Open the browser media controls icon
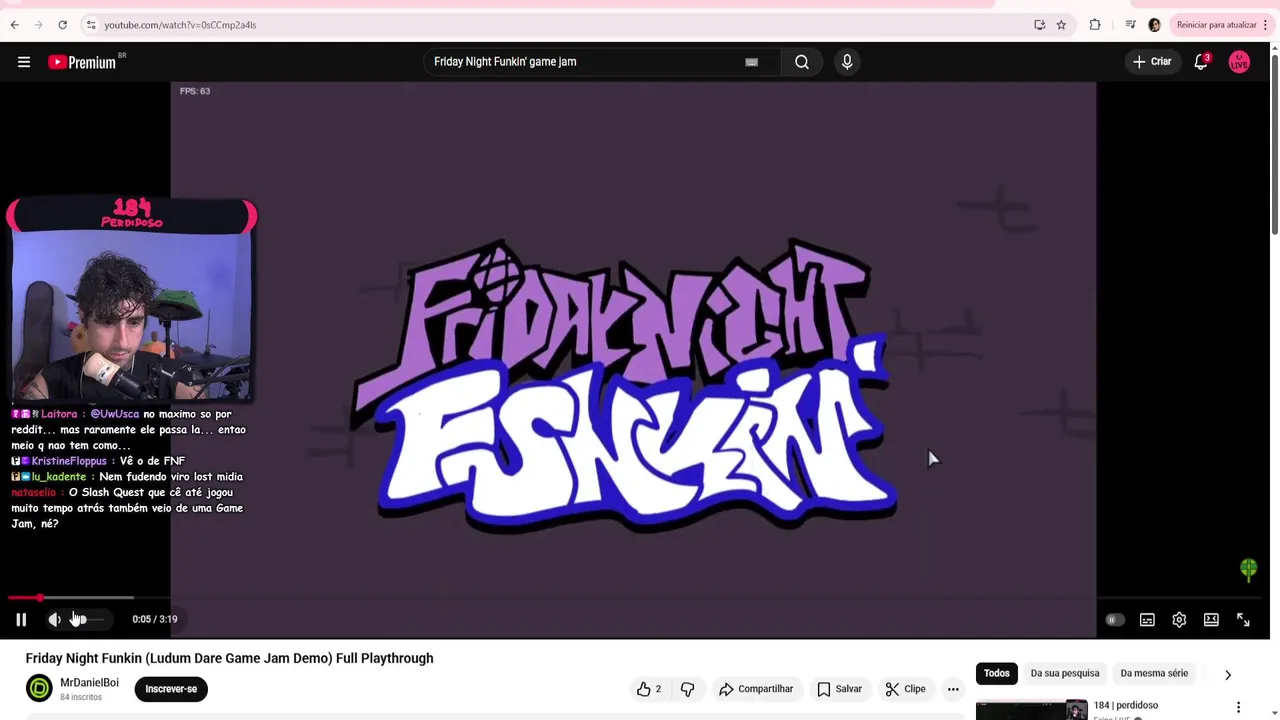Viewport: 1280px width, 720px height. 1130,25
